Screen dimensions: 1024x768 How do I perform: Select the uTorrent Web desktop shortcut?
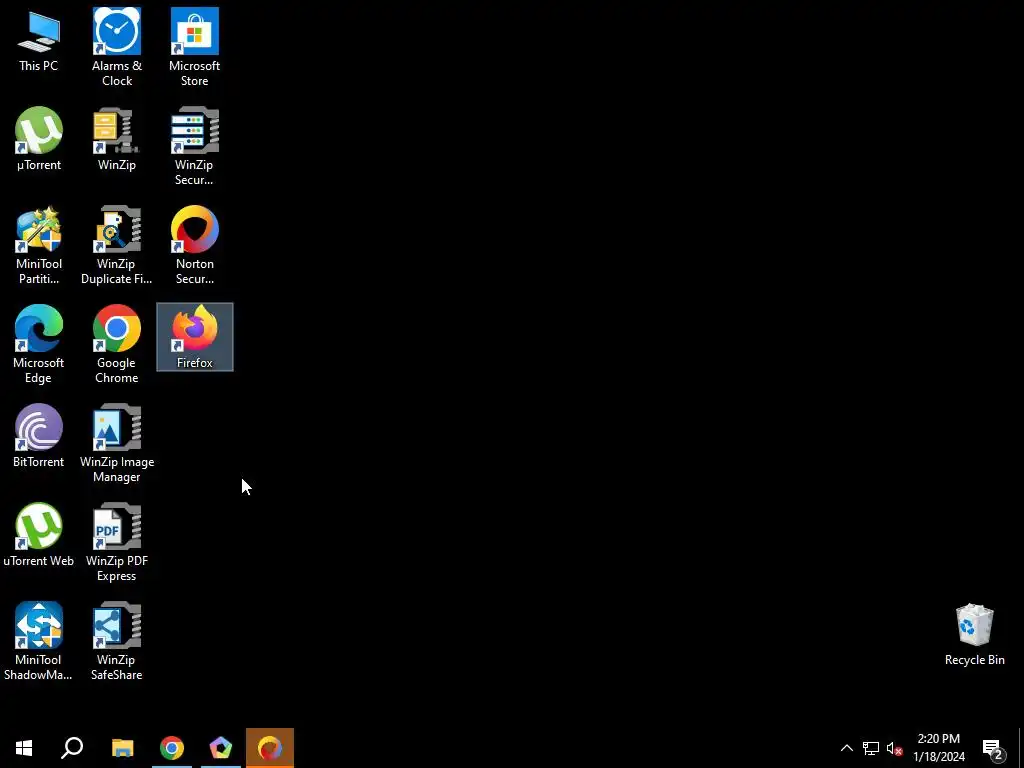pyautogui.click(x=39, y=535)
